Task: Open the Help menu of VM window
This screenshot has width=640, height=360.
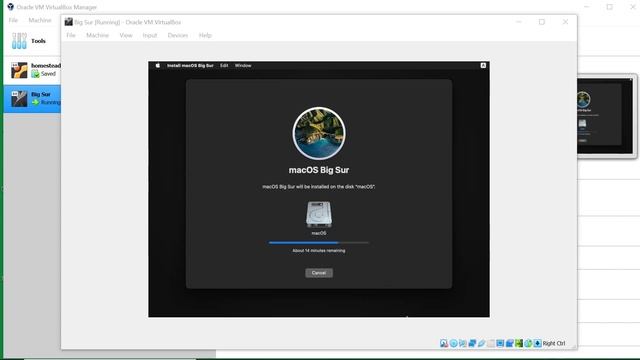Action: (205, 35)
